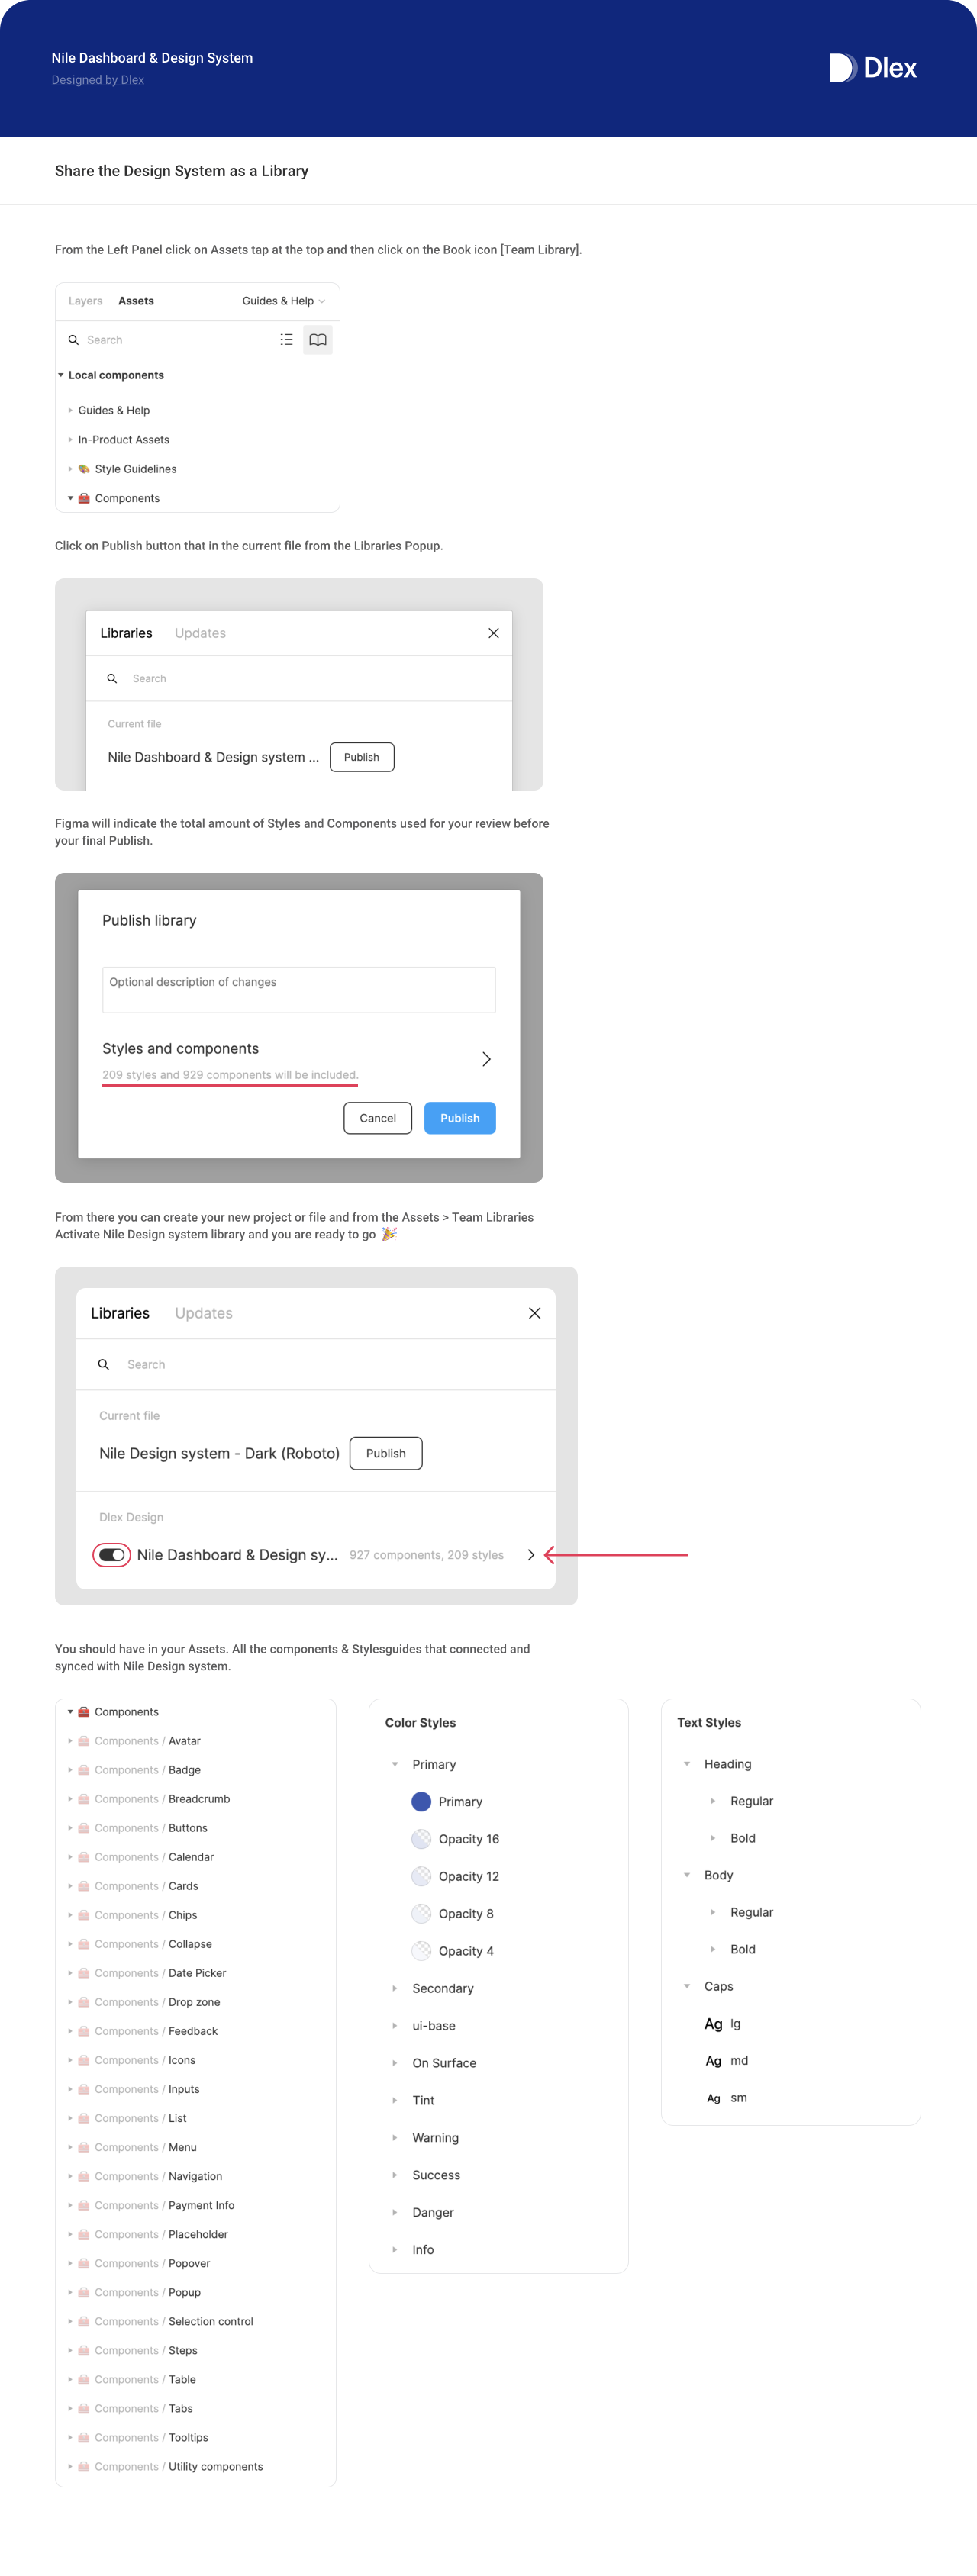Click toolbox icon for Components / Calendar
Viewport: 977px width, 2576px height.
tap(84, 1857)
